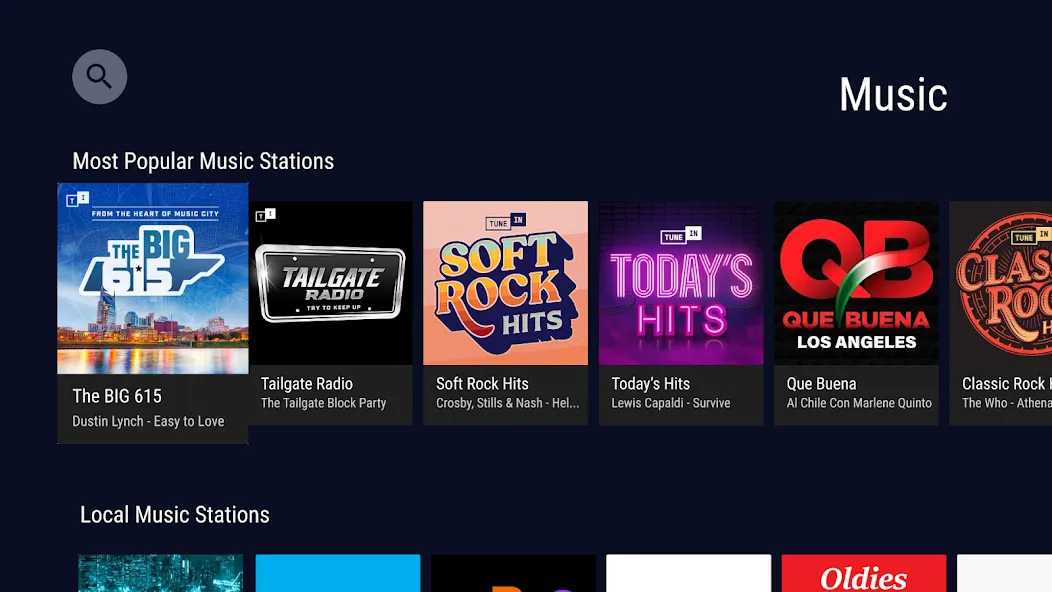Click TuneIn logo on Soft Rock Hits
Image resolution: width=1052 pixels, height=592 pixels.
(x=506, y=221)
